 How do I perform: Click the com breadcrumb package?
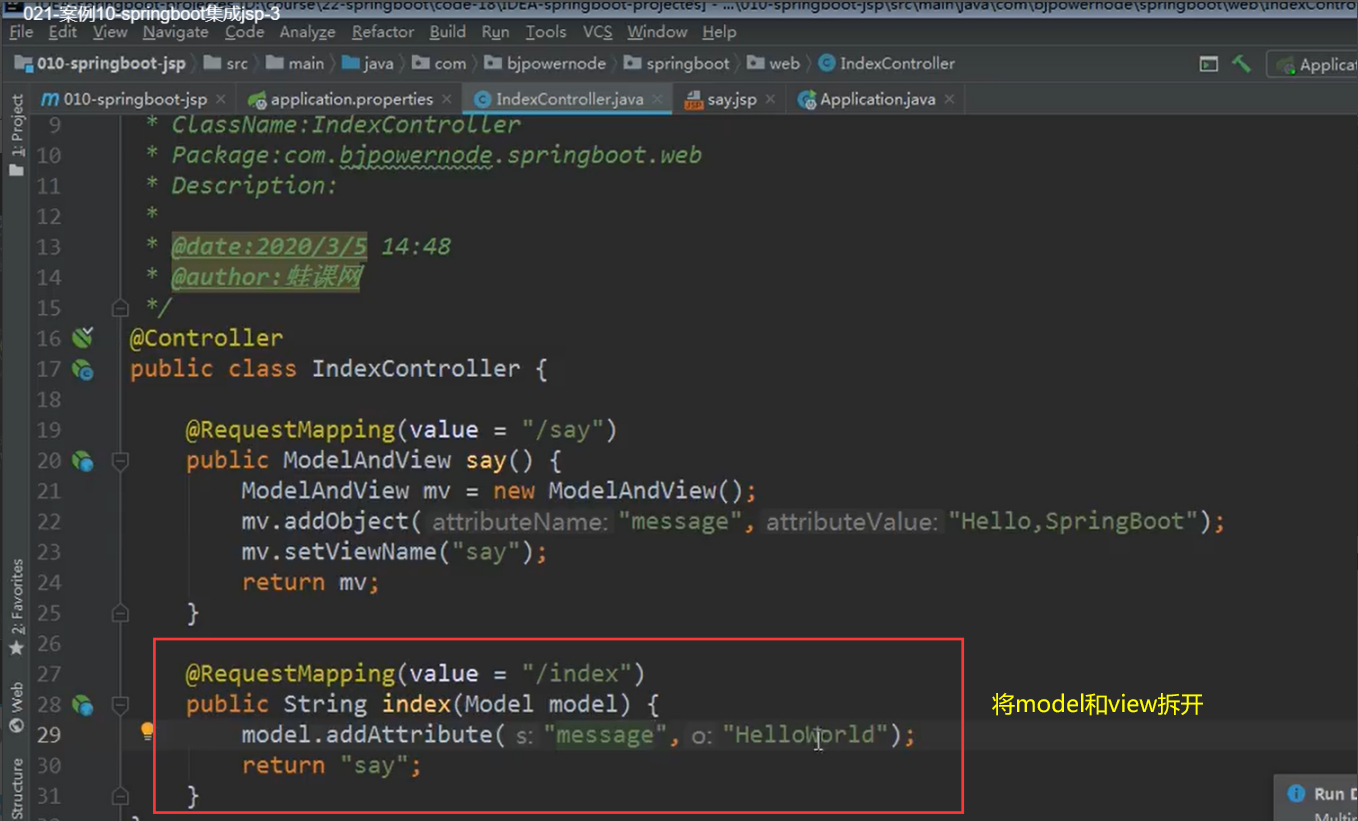coord(439,63)
